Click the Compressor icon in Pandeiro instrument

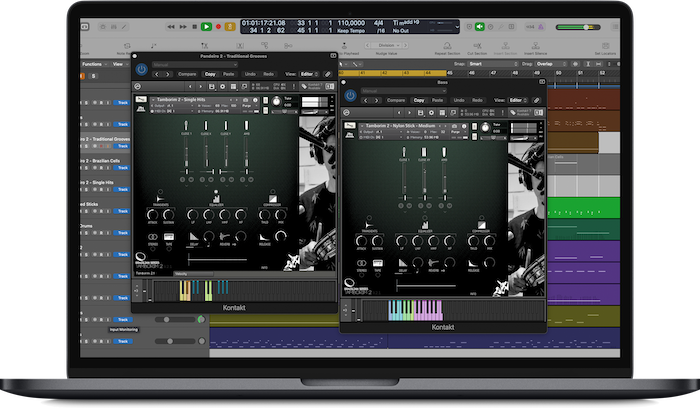[272, 198]
